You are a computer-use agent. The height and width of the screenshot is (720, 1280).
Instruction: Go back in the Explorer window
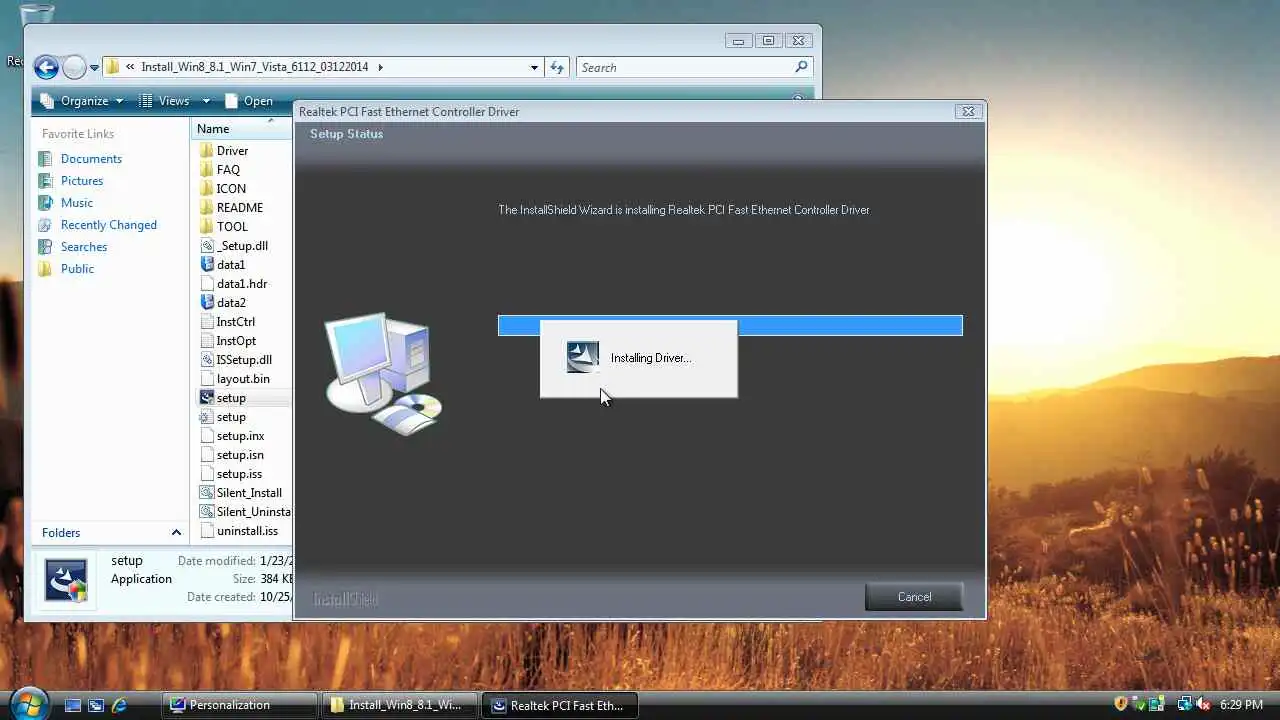[x=46, y=67]
